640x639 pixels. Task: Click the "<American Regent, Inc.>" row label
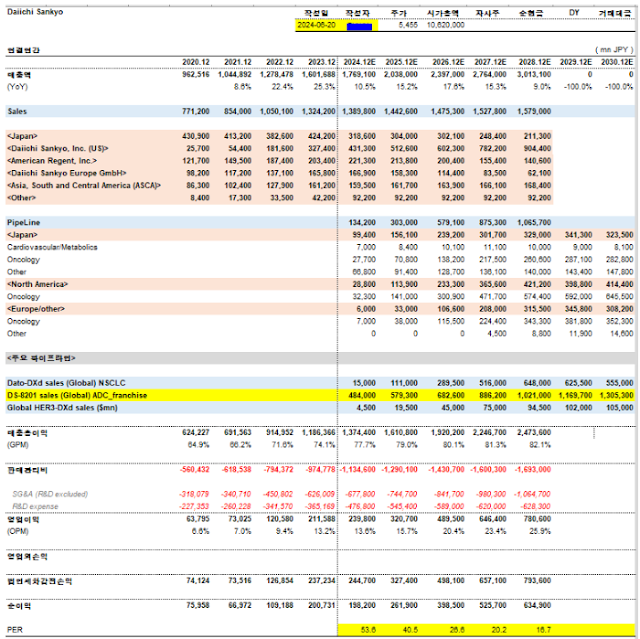click(x=52, y=161)
